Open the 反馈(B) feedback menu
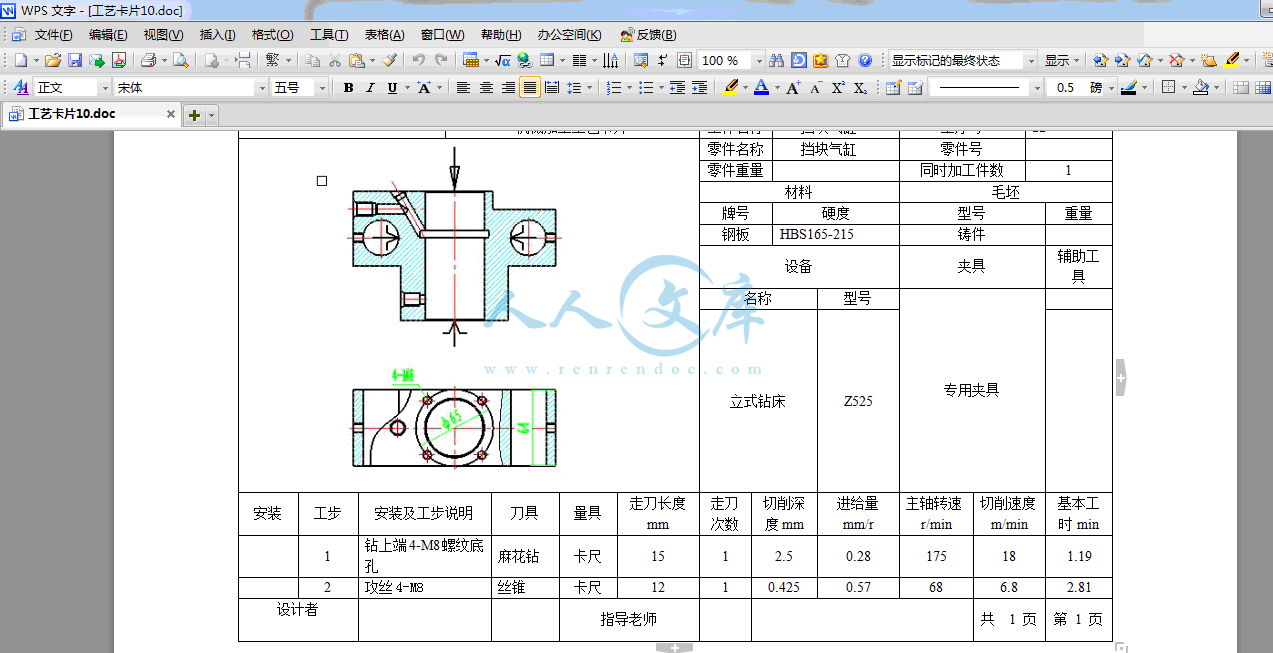1273x653 pixels. (x=648, y=34)
